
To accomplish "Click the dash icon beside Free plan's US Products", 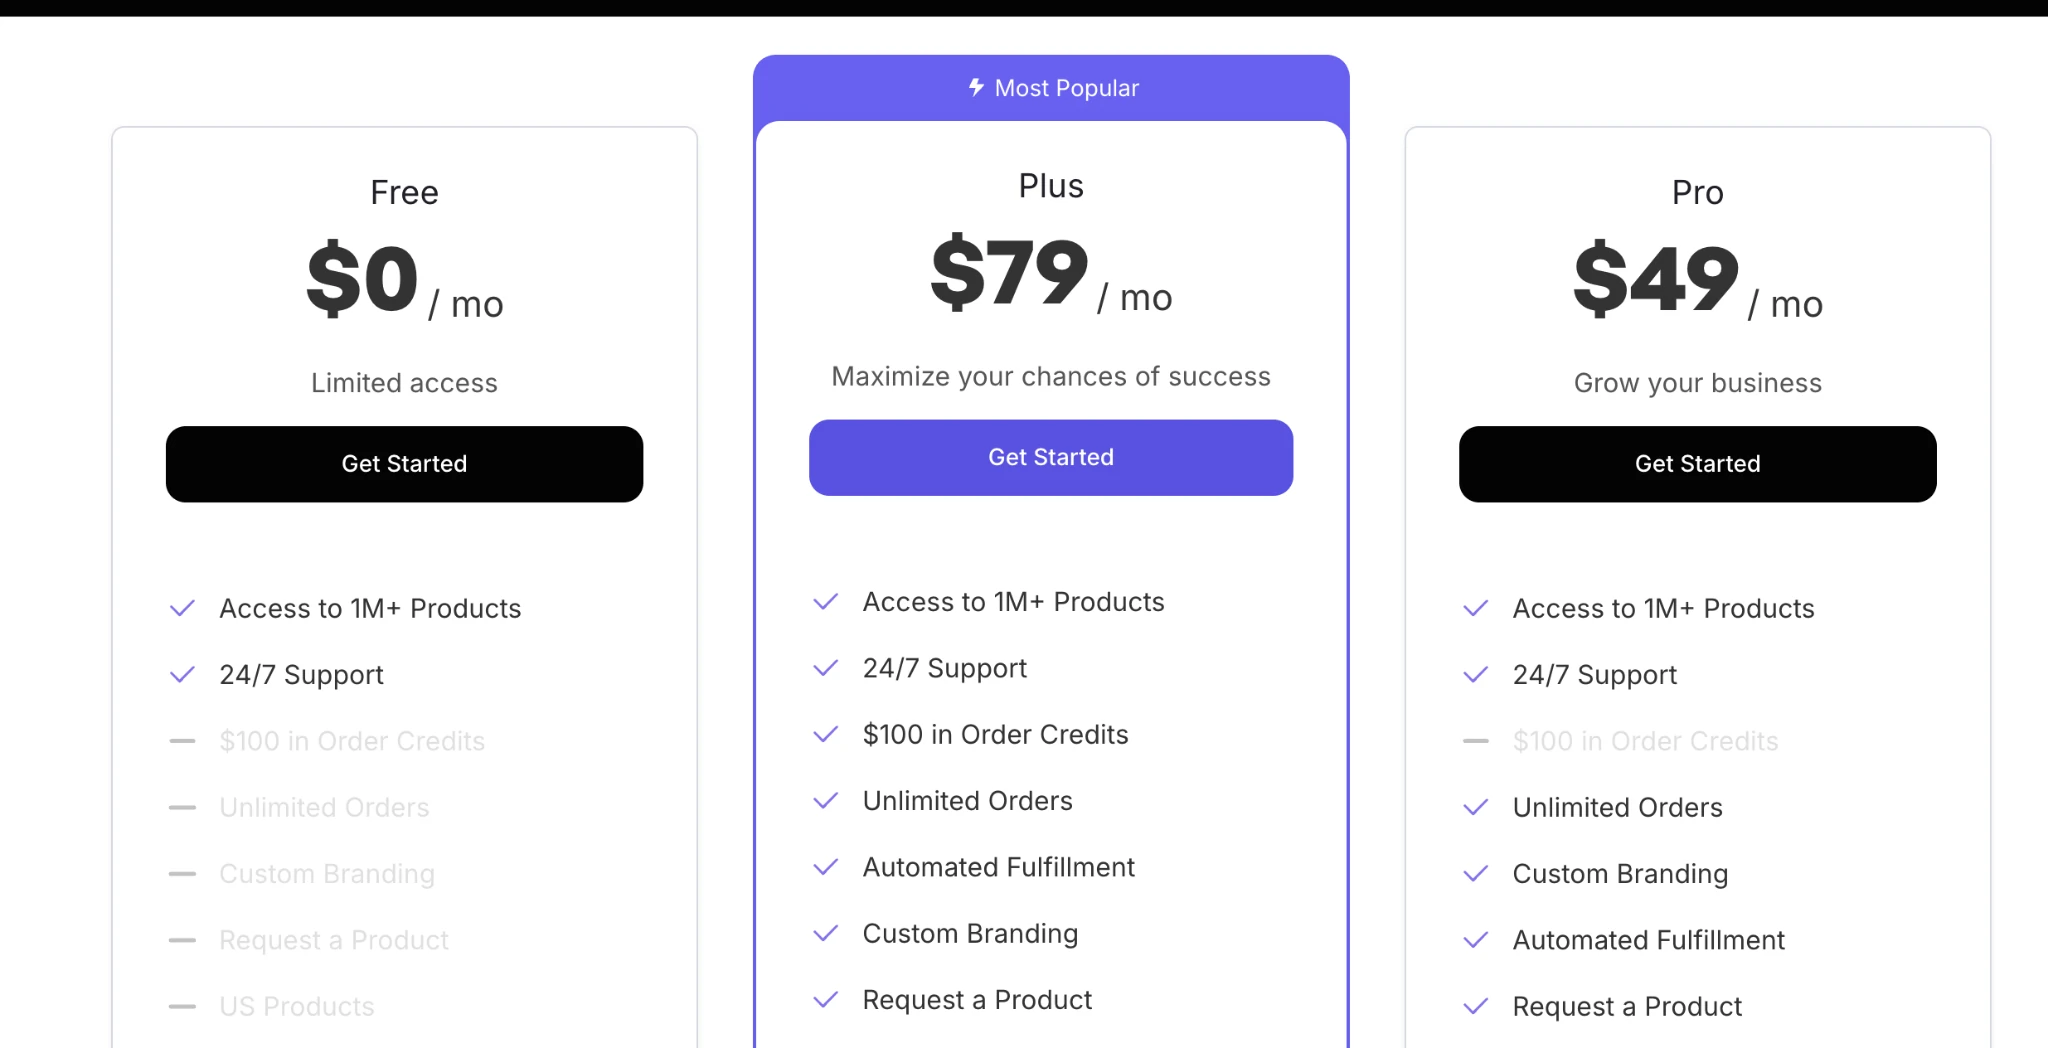I will 182,1006.
